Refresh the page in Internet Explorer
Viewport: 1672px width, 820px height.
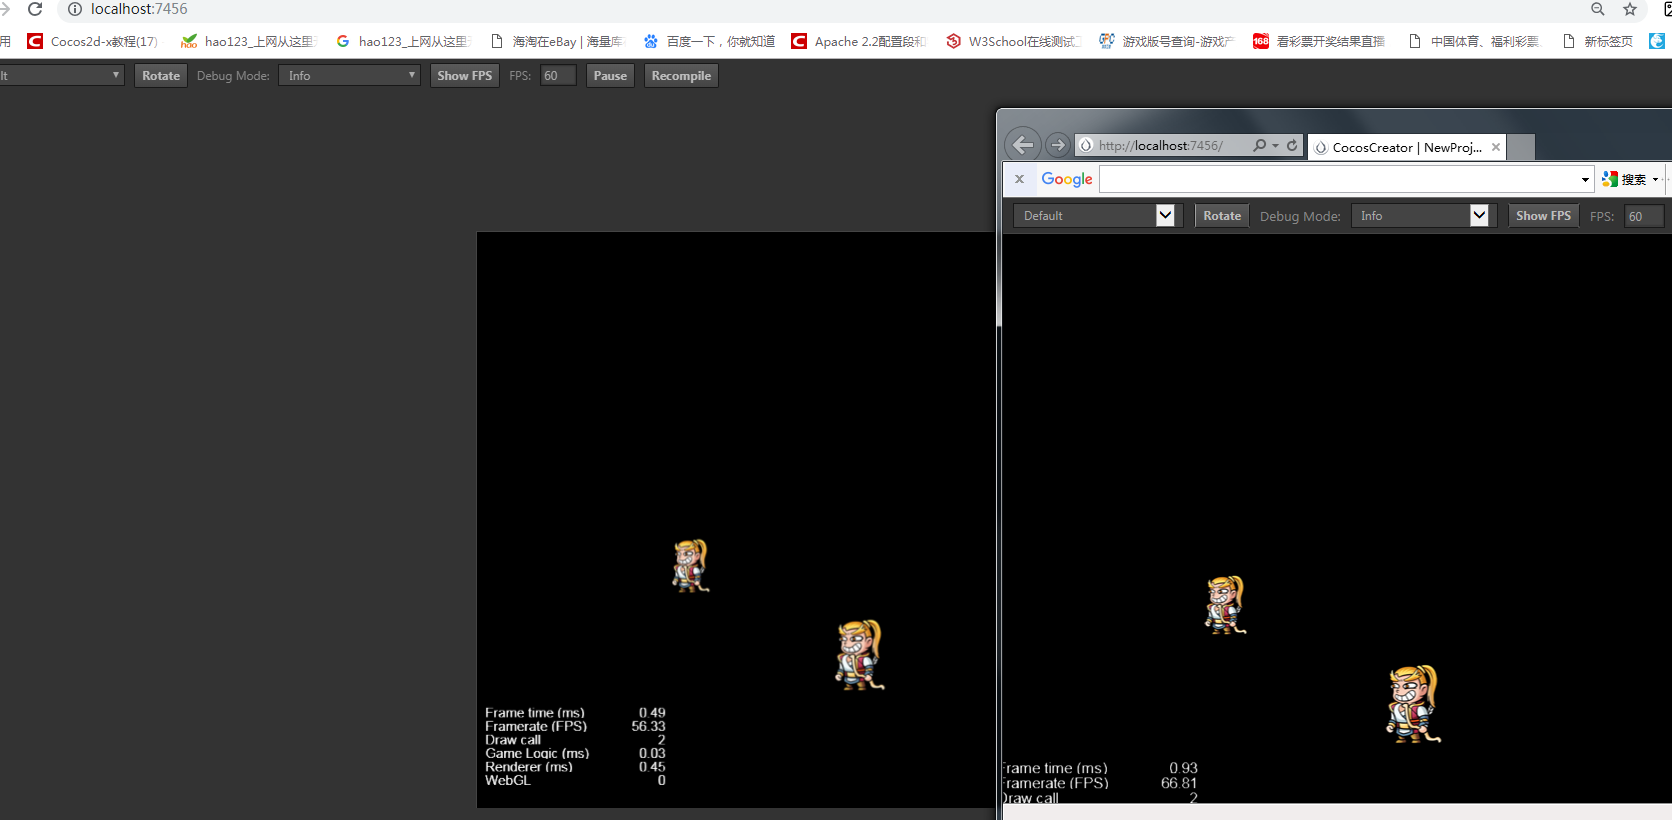(x=1292, y=145)
